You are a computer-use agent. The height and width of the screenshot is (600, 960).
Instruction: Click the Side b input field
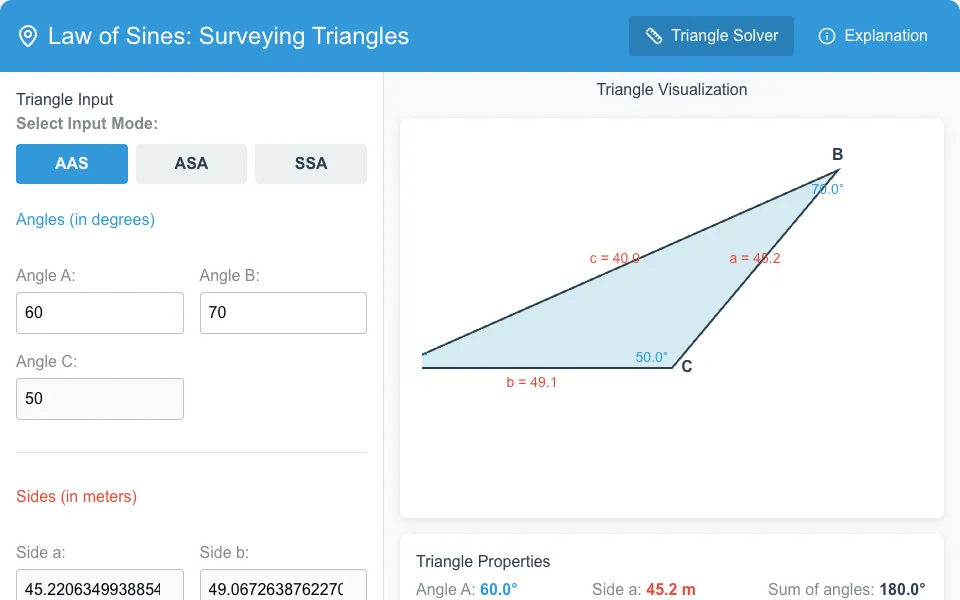283,585
